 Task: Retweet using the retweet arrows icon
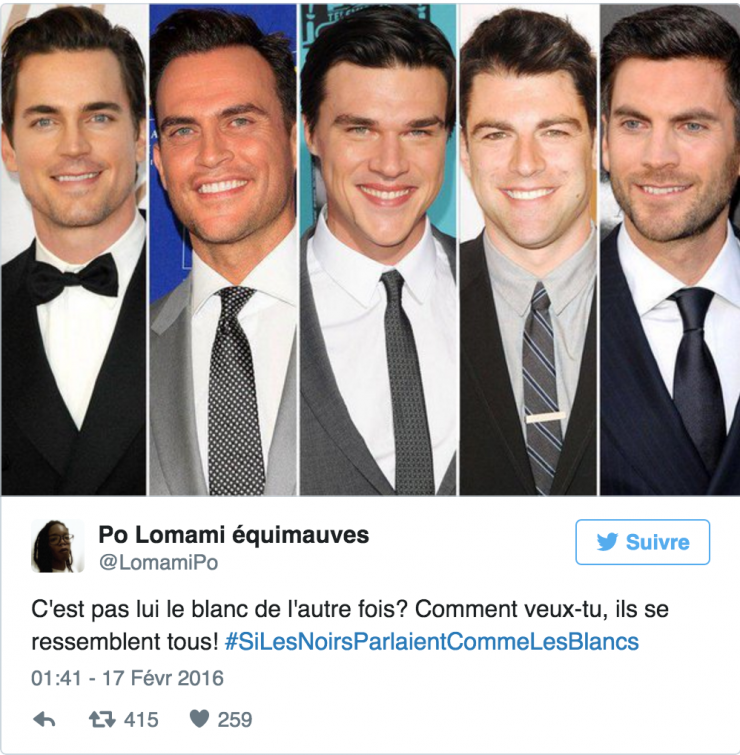102,720
